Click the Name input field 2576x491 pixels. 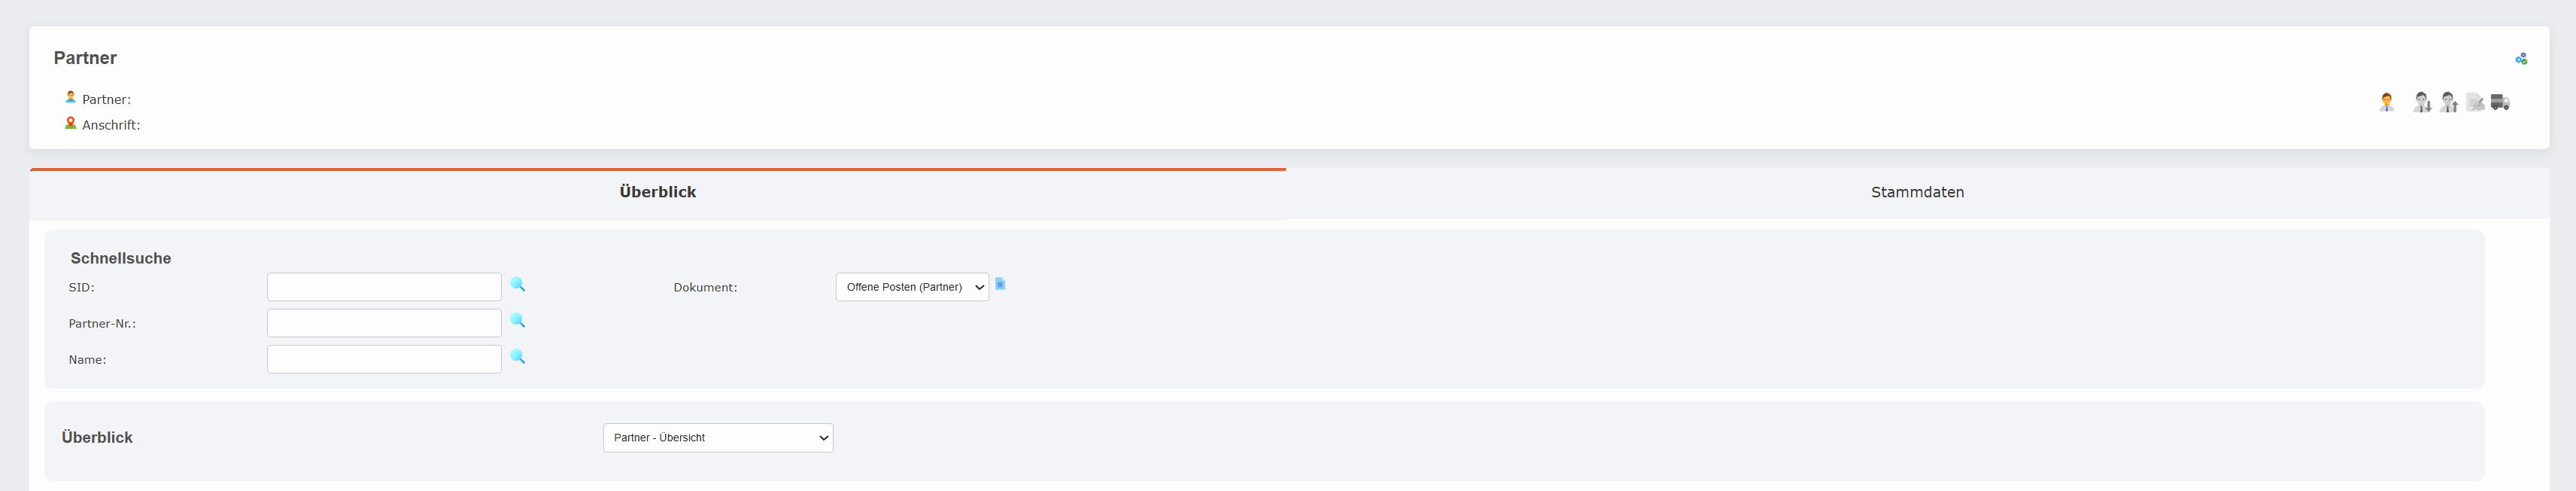click(x=384, y=358)
